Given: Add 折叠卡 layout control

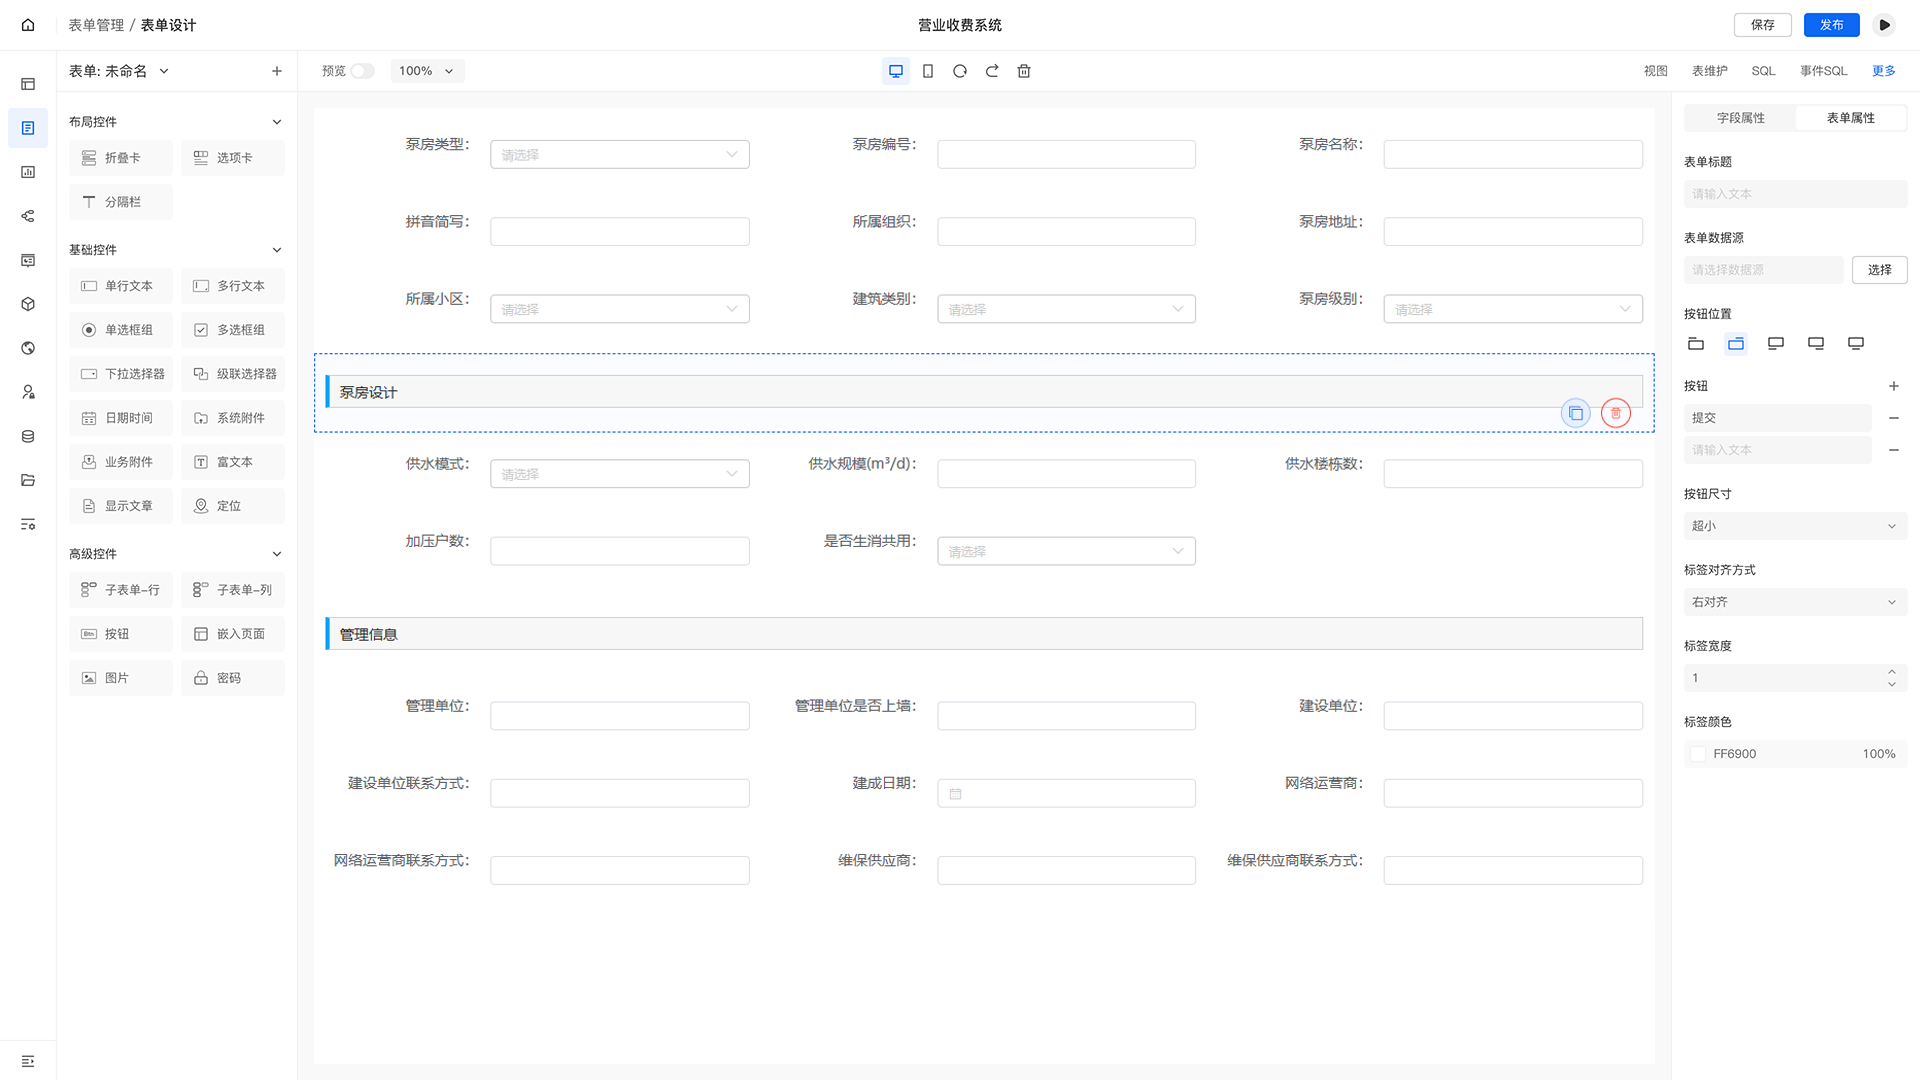Looking at the screenshot, I should point(121,158).
